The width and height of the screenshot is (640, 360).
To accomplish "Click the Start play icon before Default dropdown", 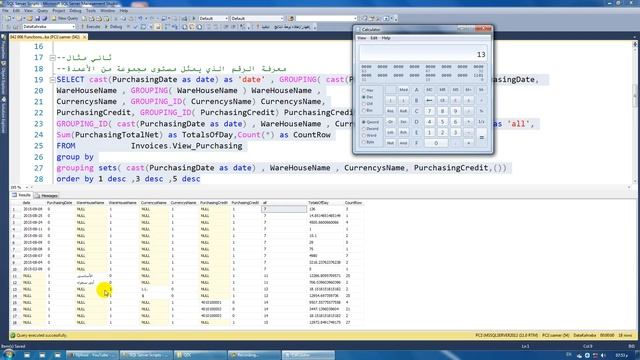I will (x=194, y=18).
